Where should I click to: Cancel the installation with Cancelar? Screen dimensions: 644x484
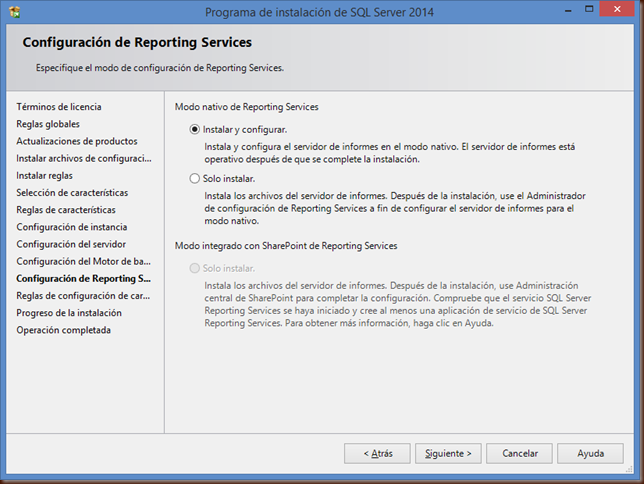point(520,454)
